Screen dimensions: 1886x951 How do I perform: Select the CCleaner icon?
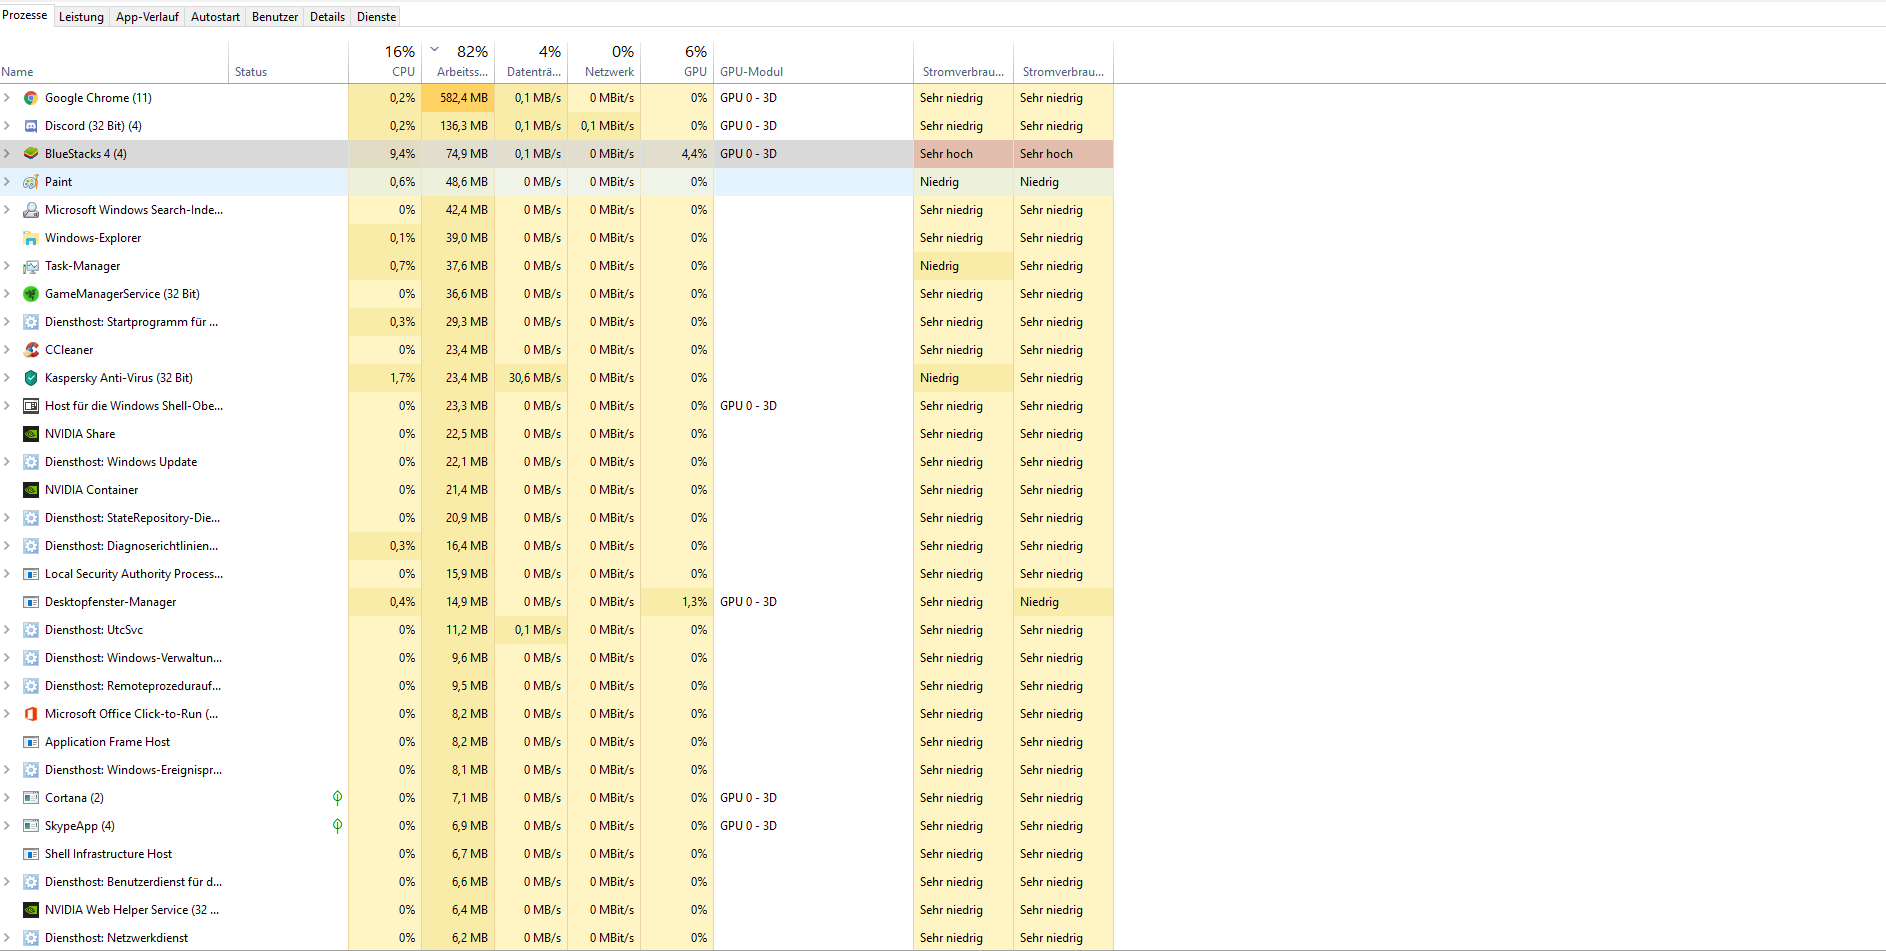31,350
